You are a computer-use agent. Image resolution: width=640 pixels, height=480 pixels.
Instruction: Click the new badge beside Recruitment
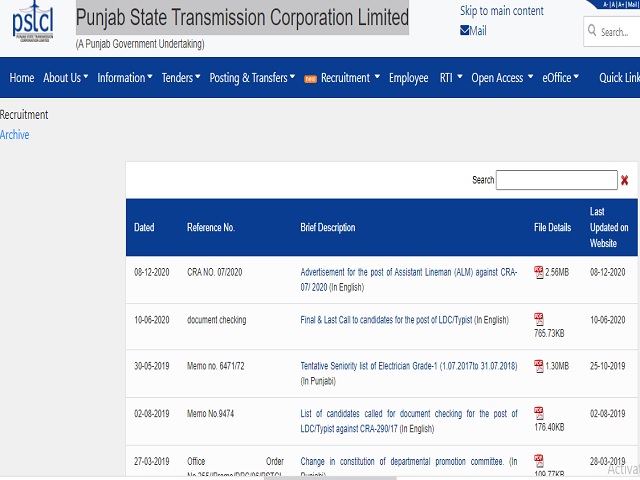(x=310, y=79)
